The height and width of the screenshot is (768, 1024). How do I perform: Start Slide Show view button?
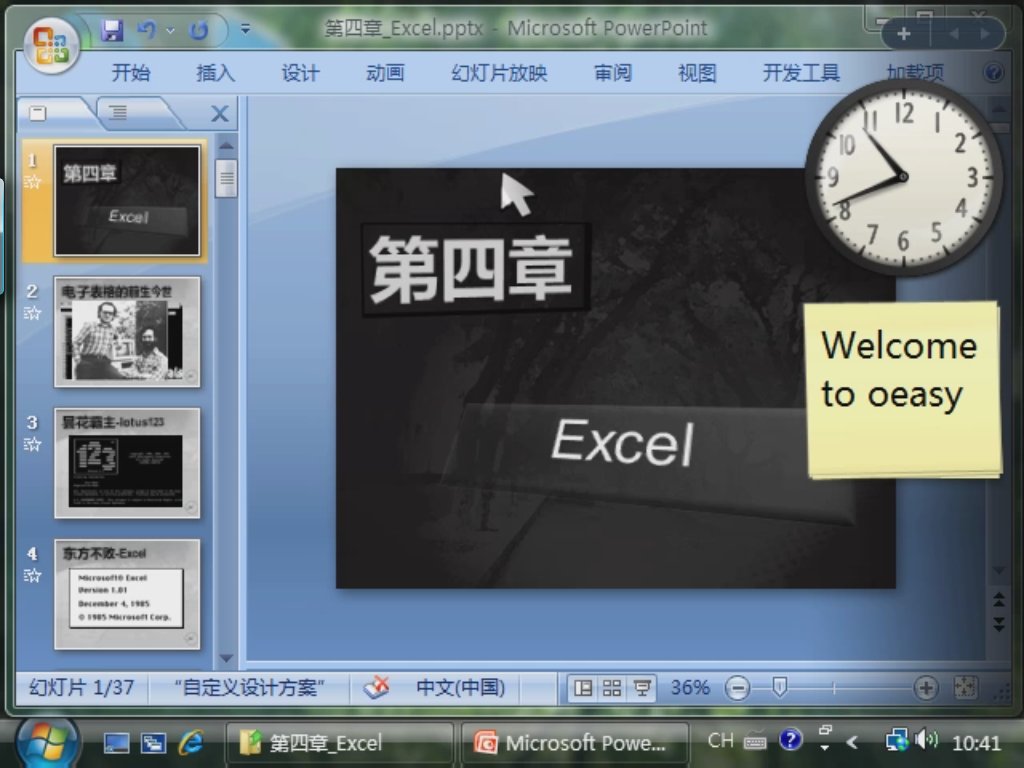click(642, 688)
